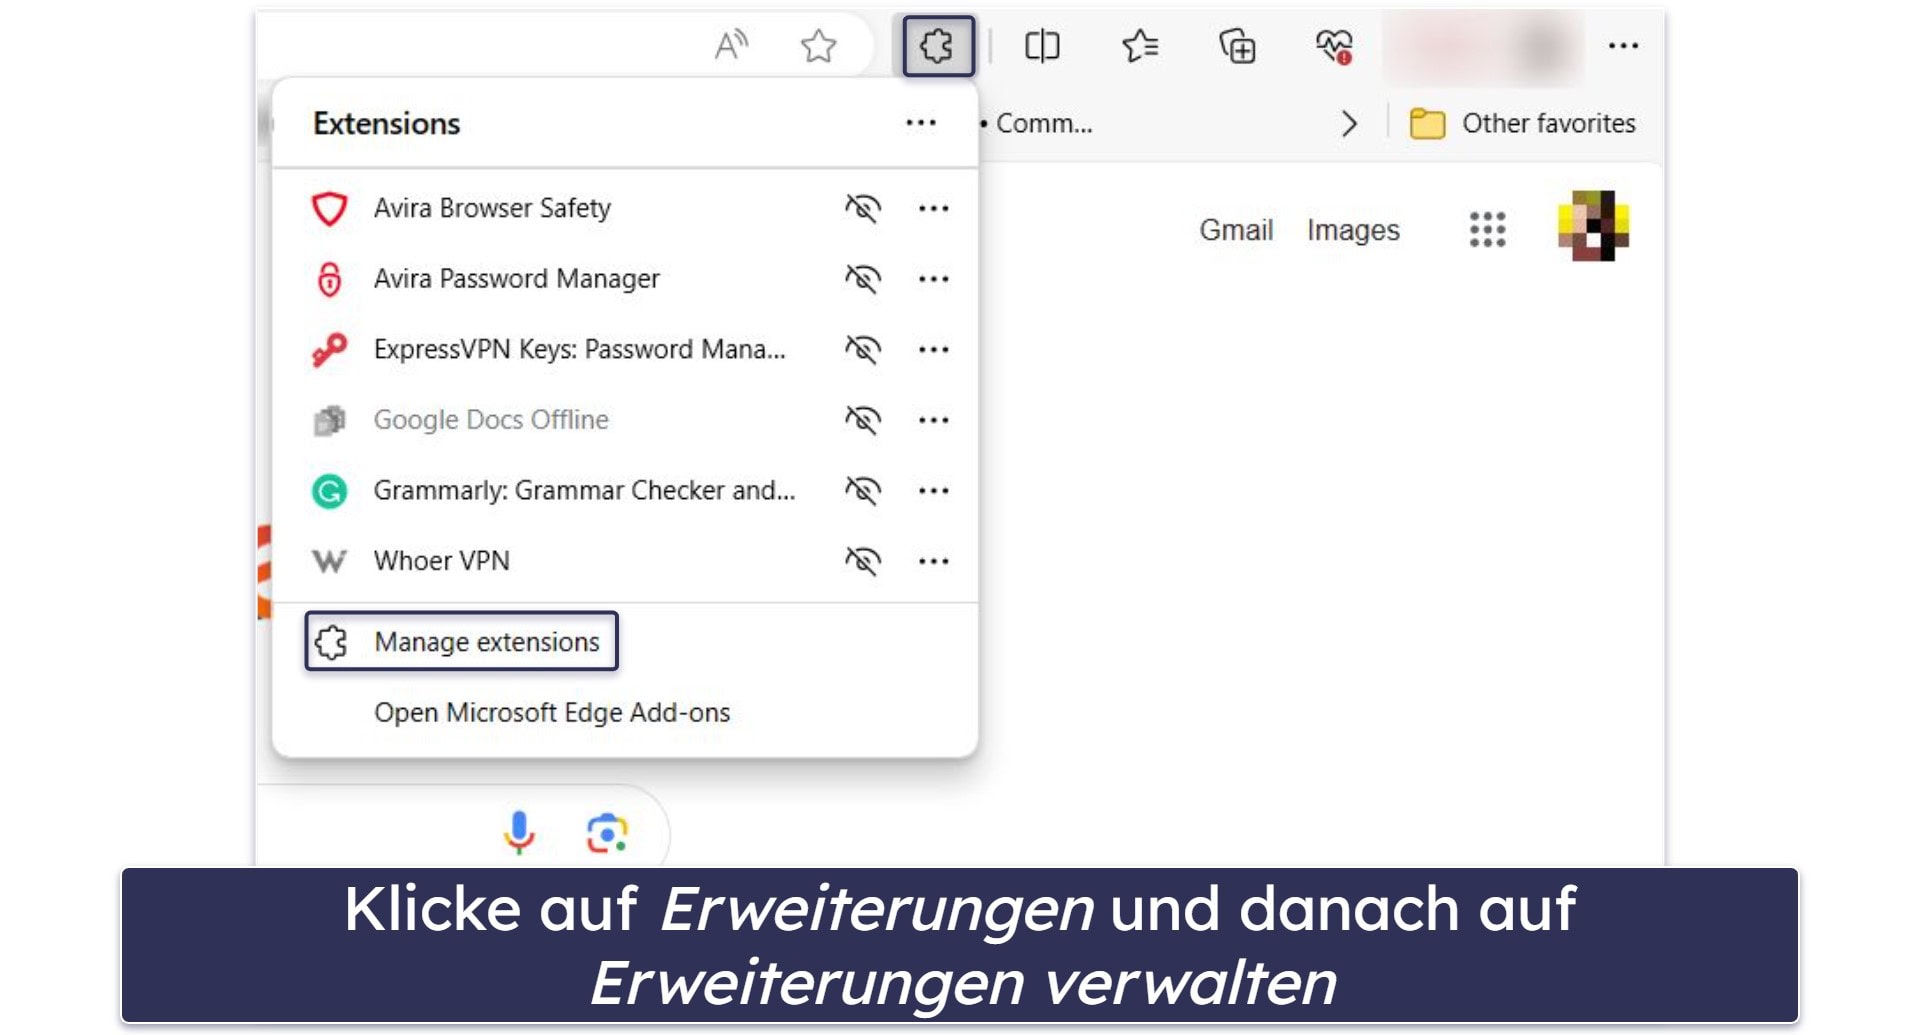This screenshot has height=1035, width=1919.
Task: Open more actions for Google Docs Offline
Action: [933, 420]
